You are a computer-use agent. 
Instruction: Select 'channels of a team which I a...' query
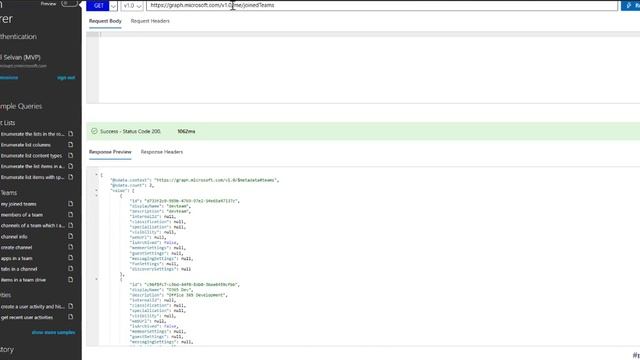point(33,225)
